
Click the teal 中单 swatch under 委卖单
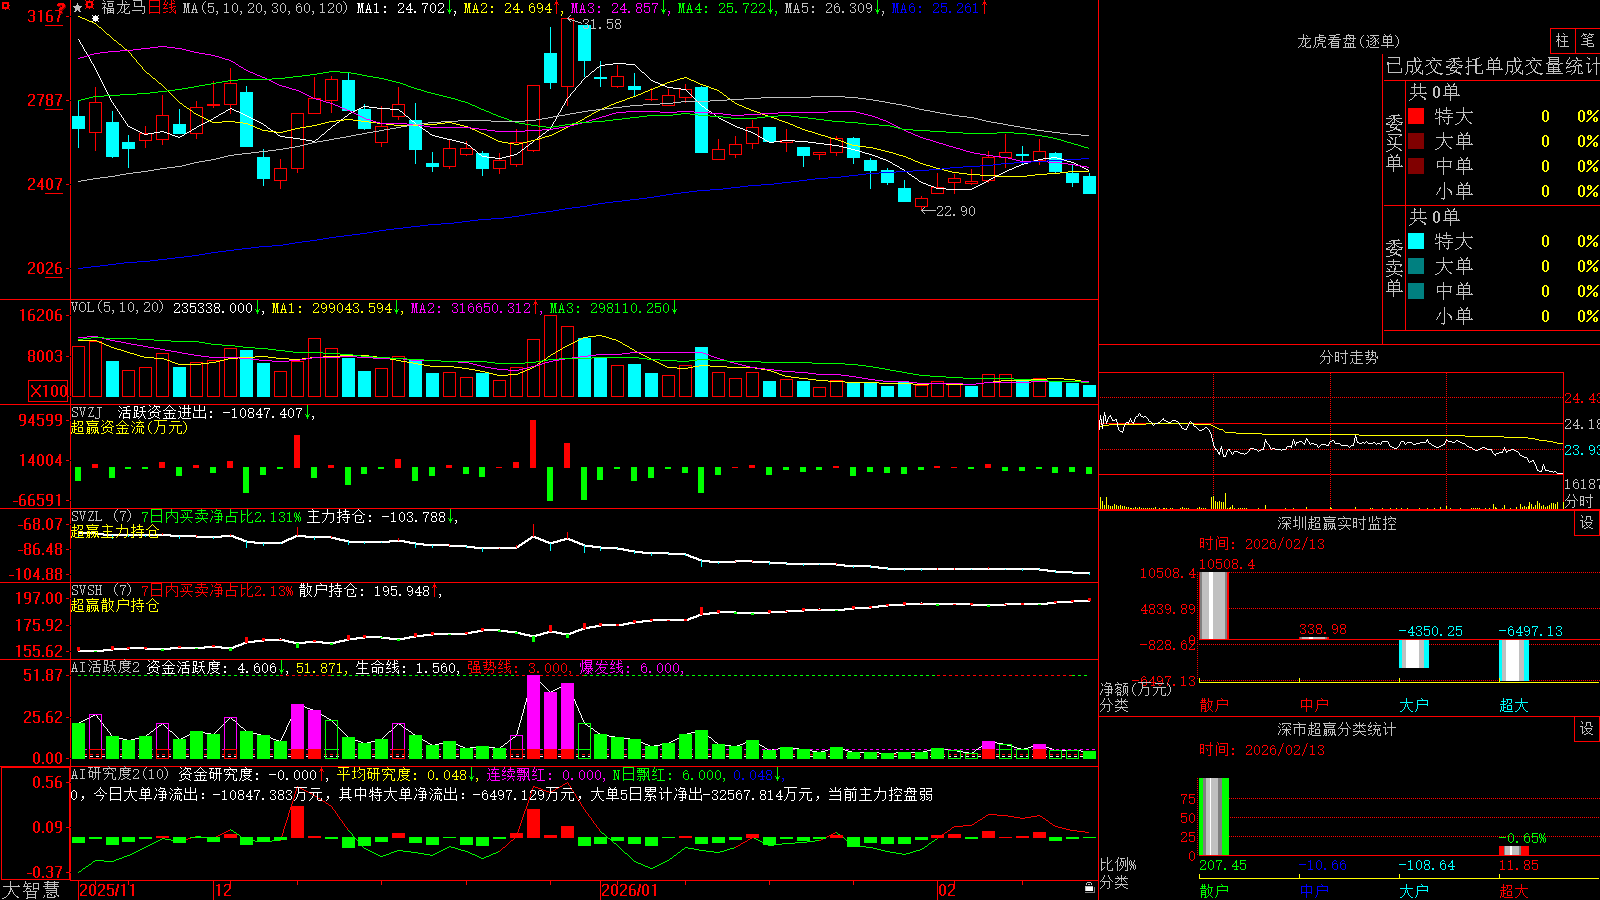(1416, 291)
